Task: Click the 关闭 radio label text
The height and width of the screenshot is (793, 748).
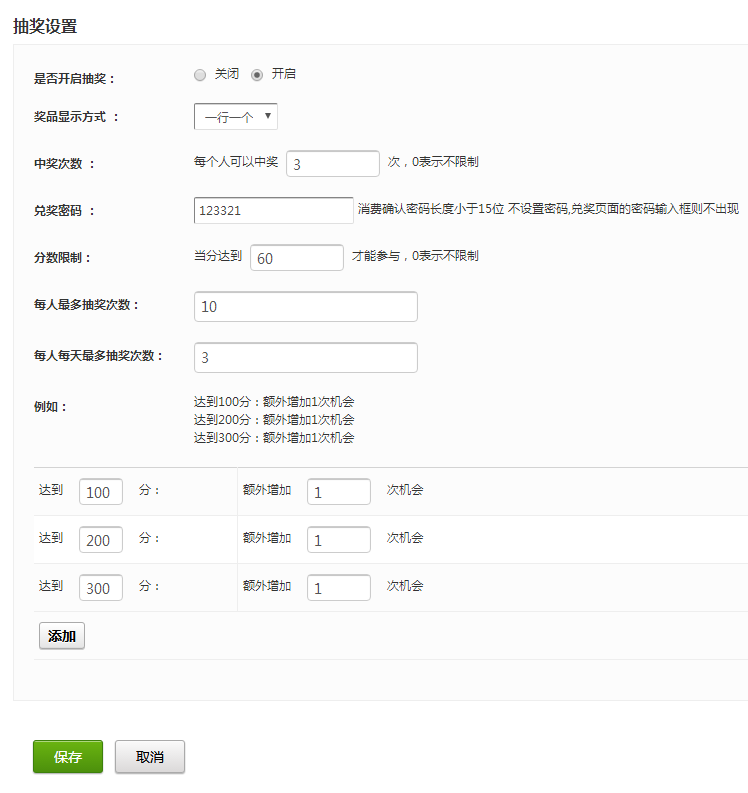Action: (x=227, y=74)
